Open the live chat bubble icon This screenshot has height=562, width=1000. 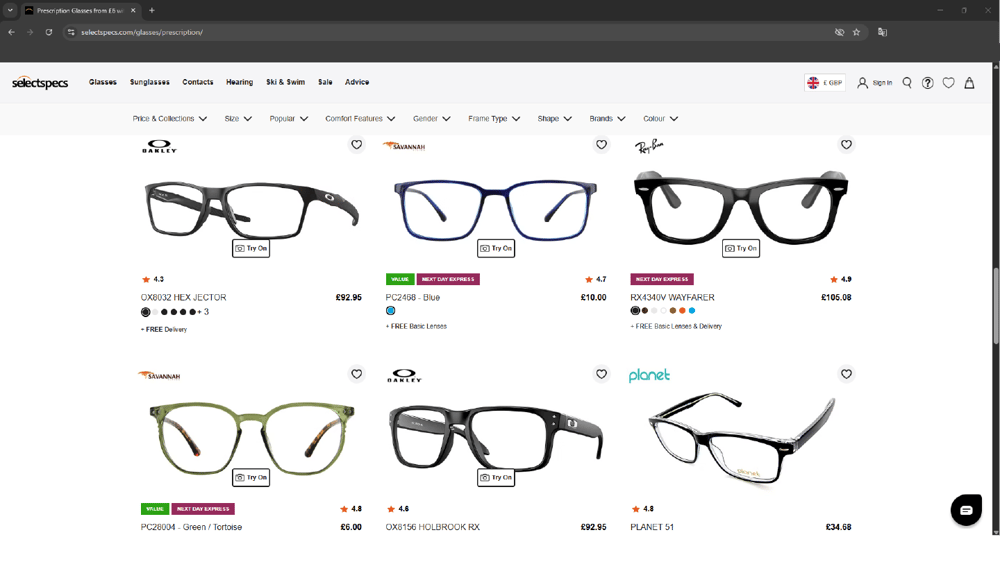(966, 510)
